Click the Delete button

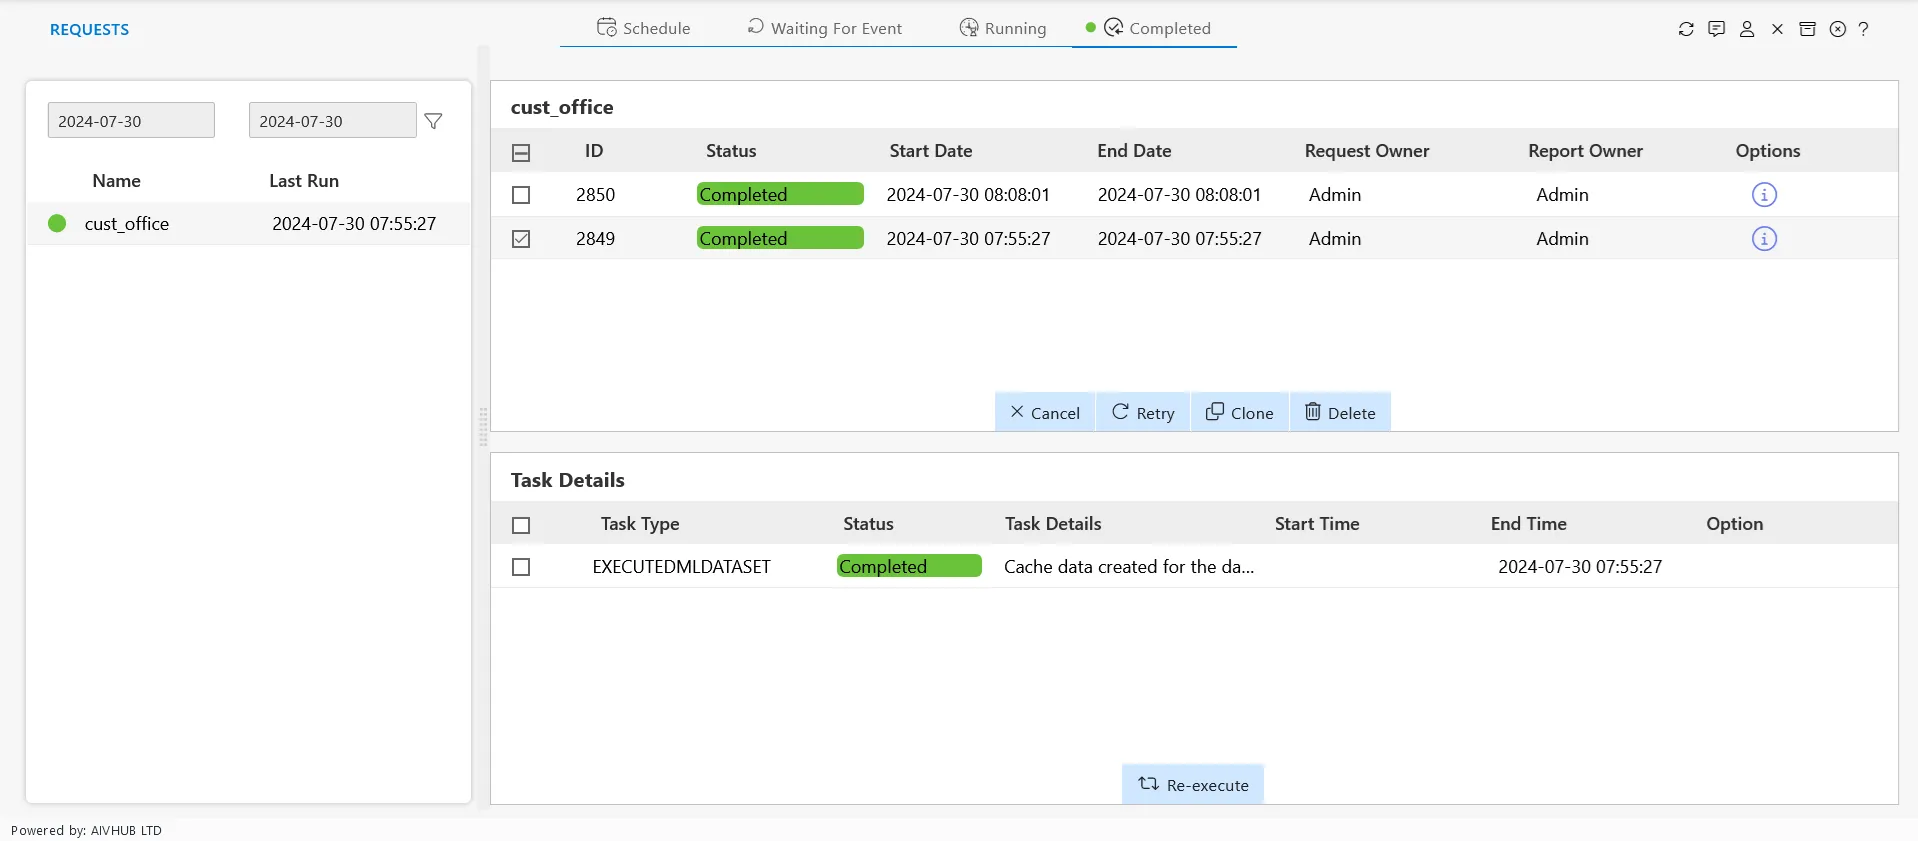click(1341, 412)
